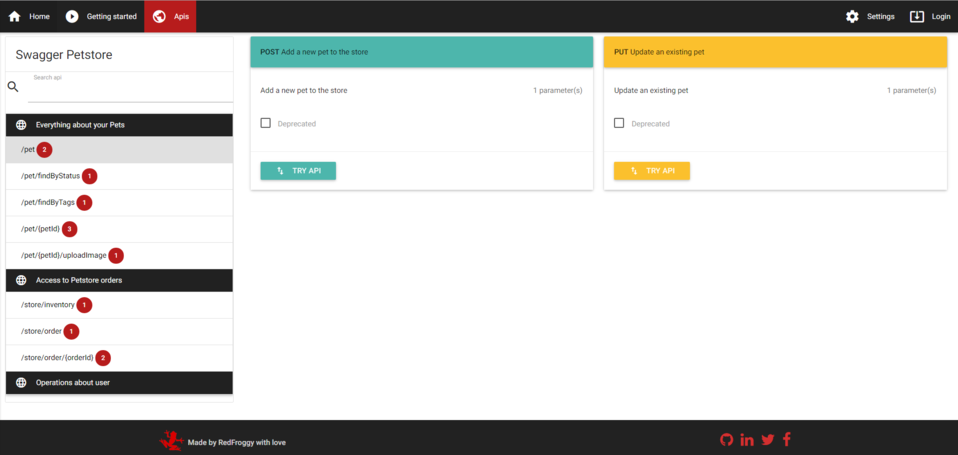The height and width of the screenshot is (455, 958).
Task: Click the Login download-arrow icon
Action: click(x=916, y=16)
